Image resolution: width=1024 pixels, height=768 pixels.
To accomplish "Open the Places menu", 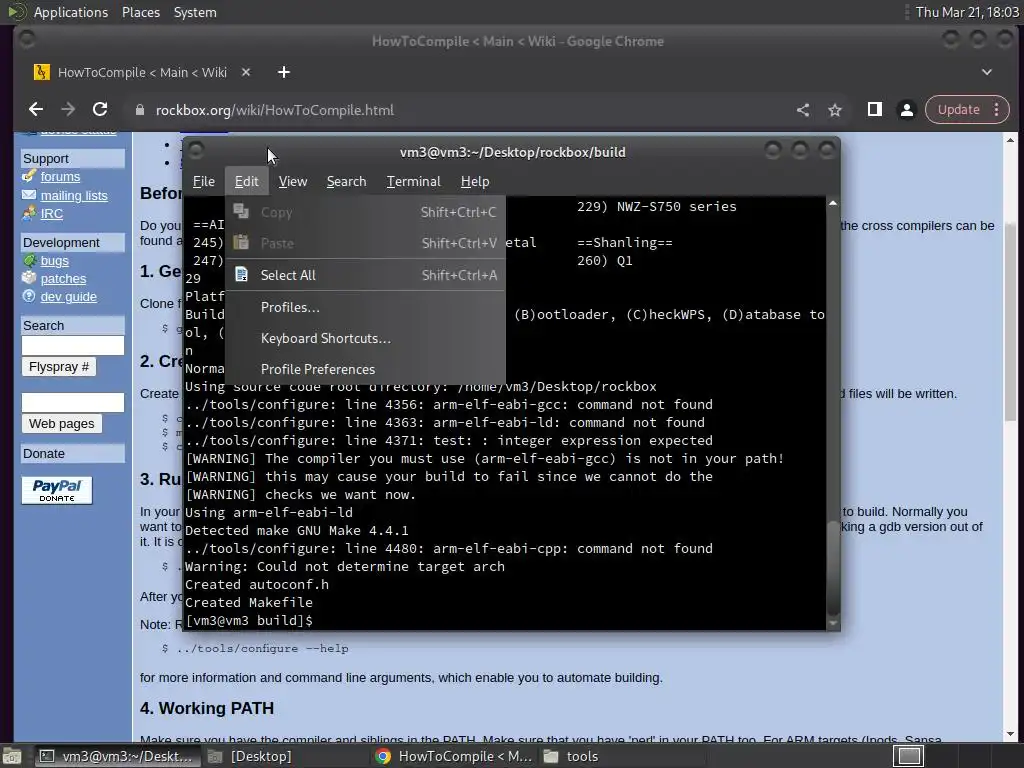I will 140,12.
